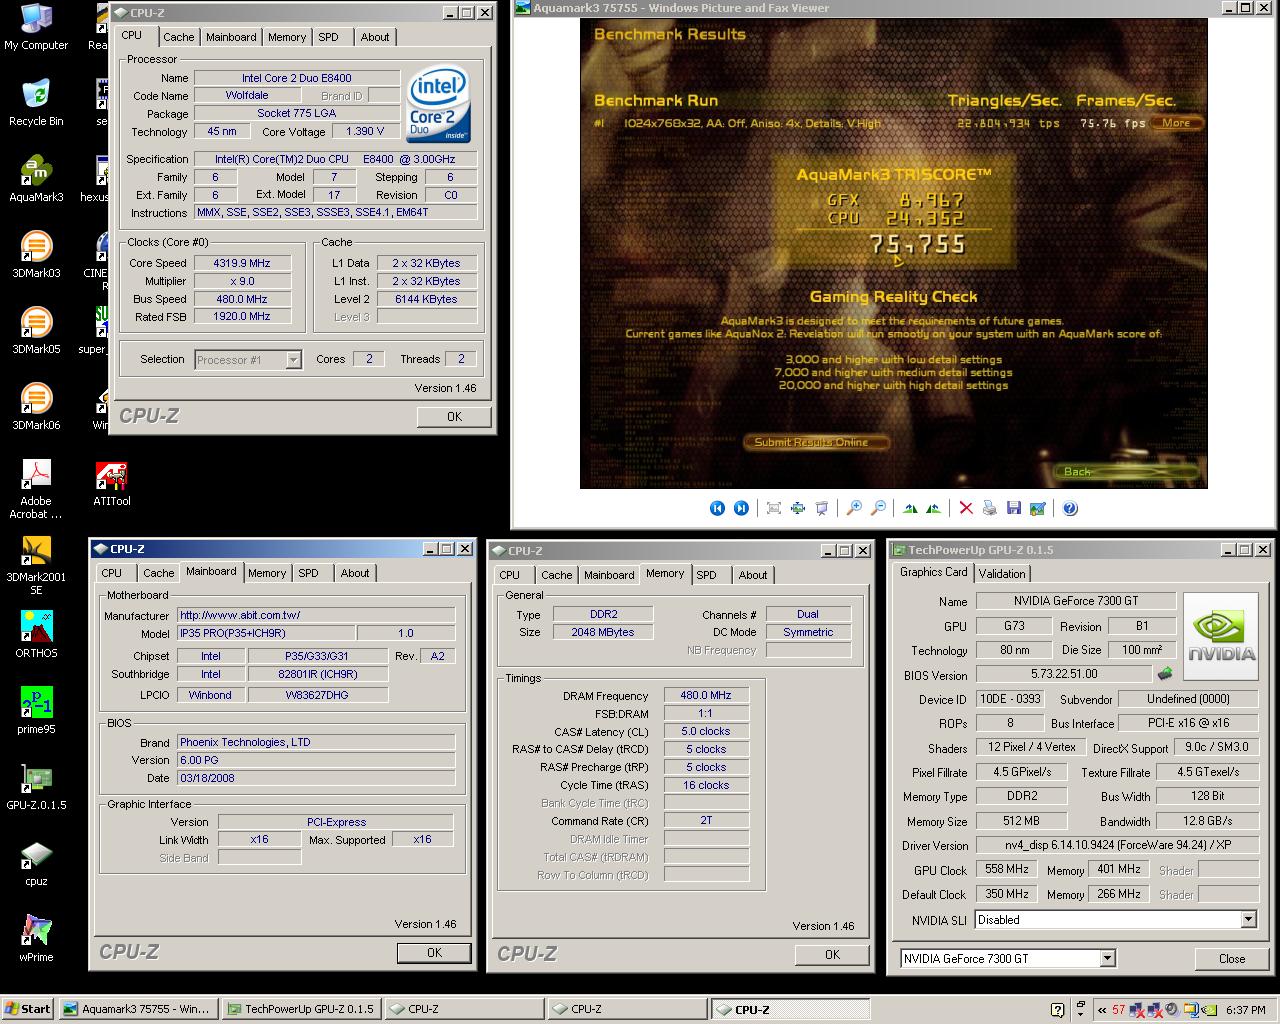
Task: Delete the picture with red X
Action: tap(966, 508)
